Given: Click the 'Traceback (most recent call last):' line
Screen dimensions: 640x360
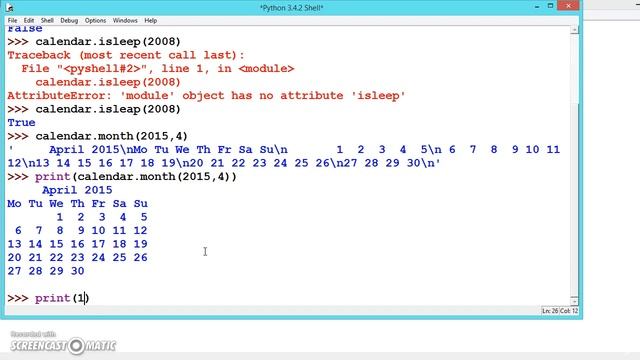Looking at the screenshot, I should pos(126,55).
